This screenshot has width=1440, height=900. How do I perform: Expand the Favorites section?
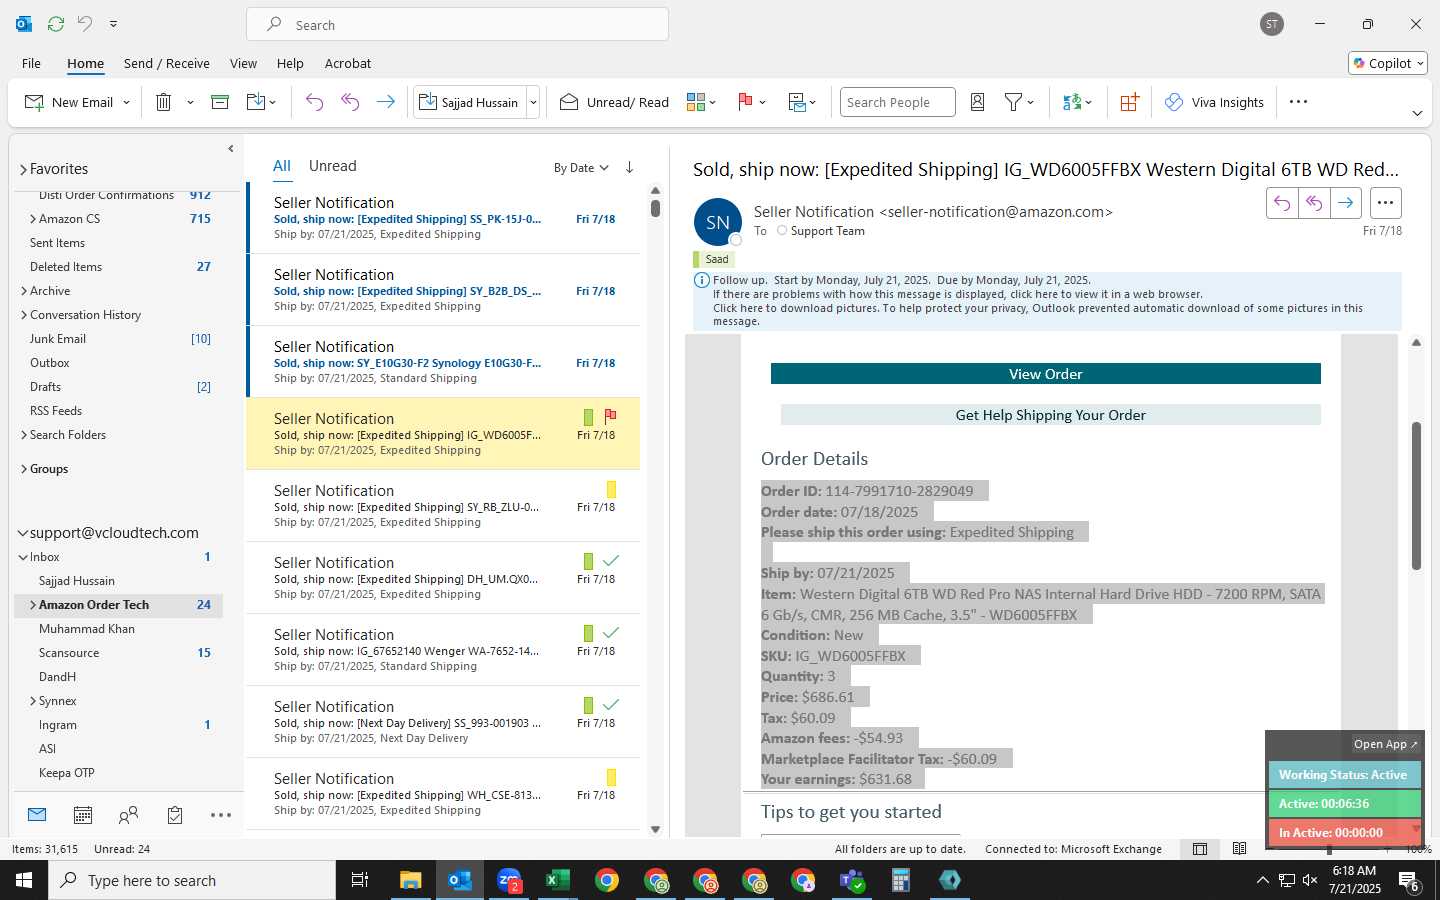pos(23,169)
